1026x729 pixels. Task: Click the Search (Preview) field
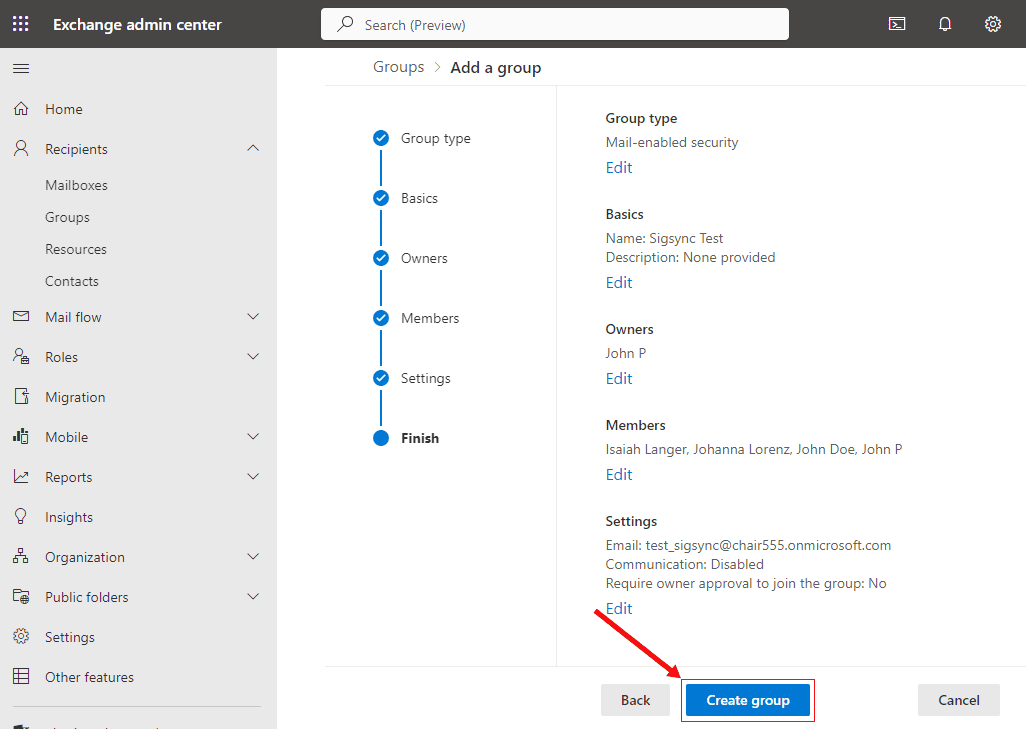click(555, 24)
